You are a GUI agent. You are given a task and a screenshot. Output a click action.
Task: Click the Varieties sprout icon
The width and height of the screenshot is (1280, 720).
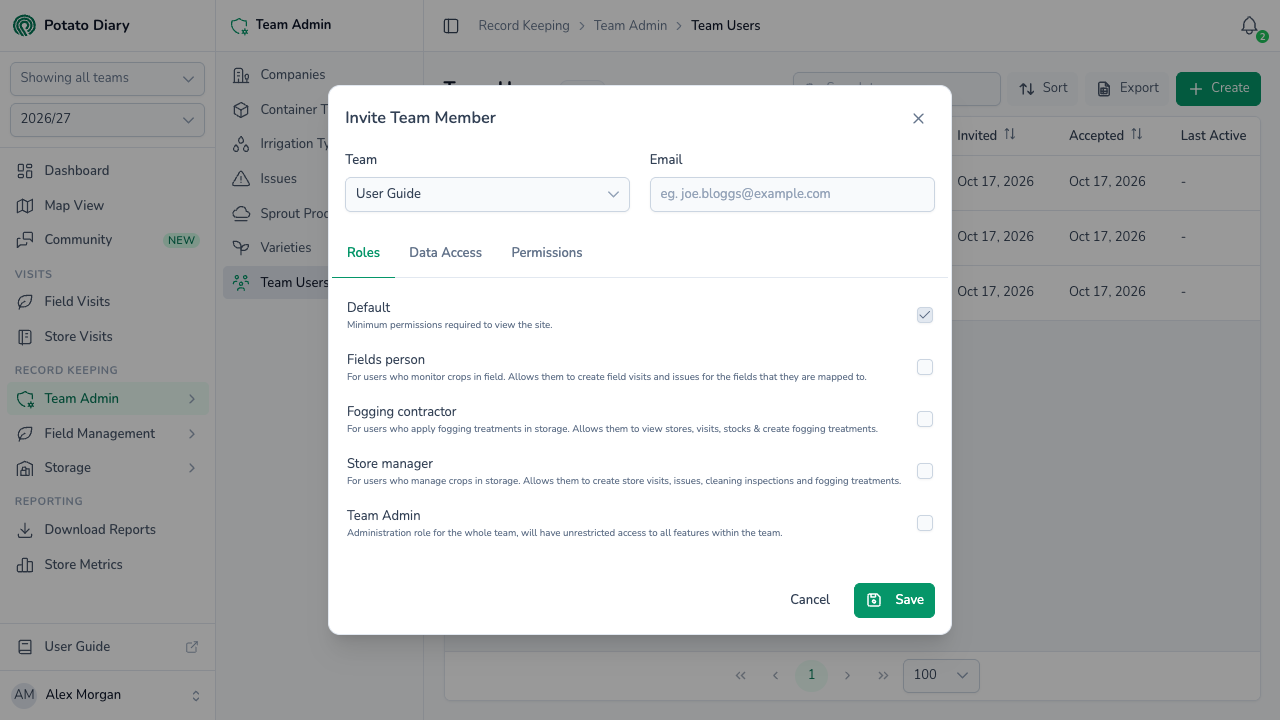(x=241, y=248)
